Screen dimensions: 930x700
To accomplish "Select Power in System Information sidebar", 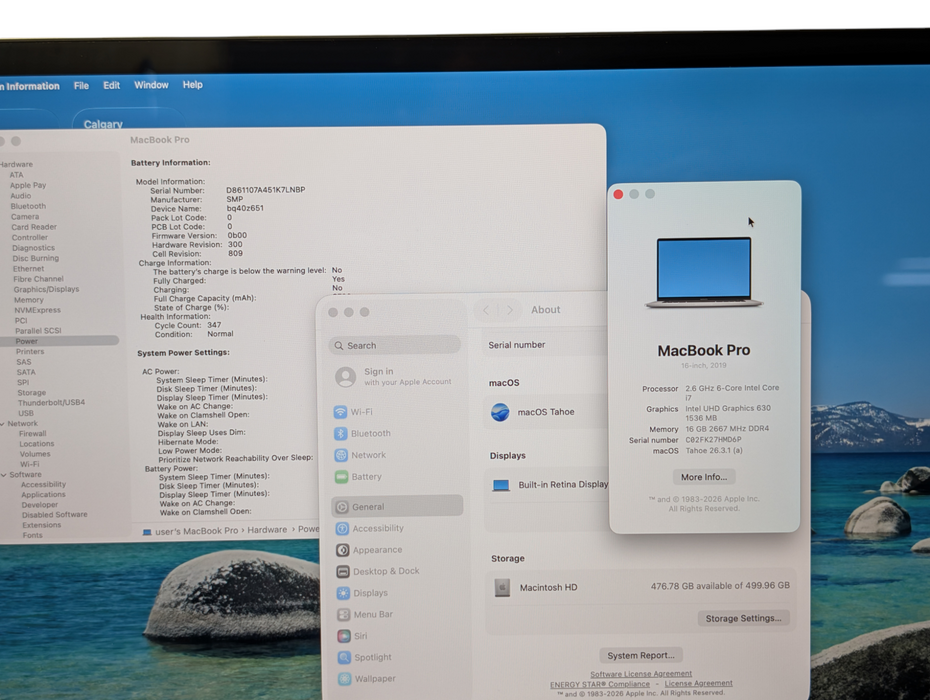I will [x=59, y=341].
